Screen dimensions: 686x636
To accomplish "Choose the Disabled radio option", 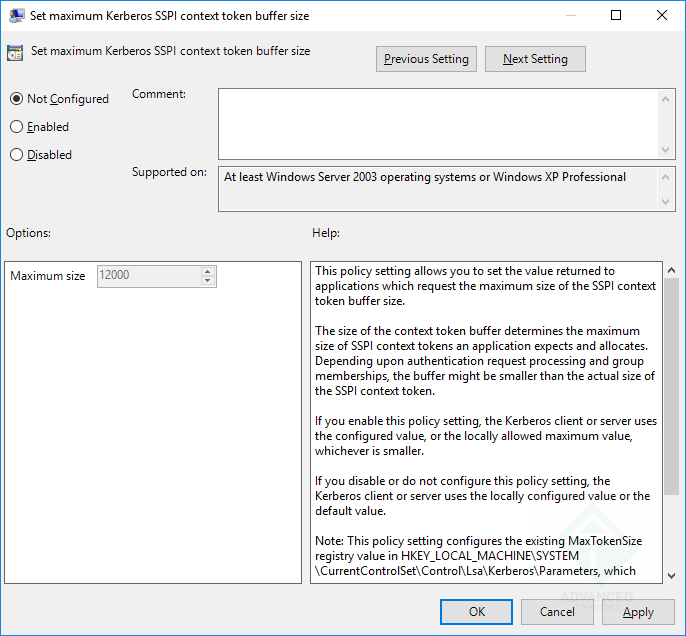I will click(x=16, y=155).
